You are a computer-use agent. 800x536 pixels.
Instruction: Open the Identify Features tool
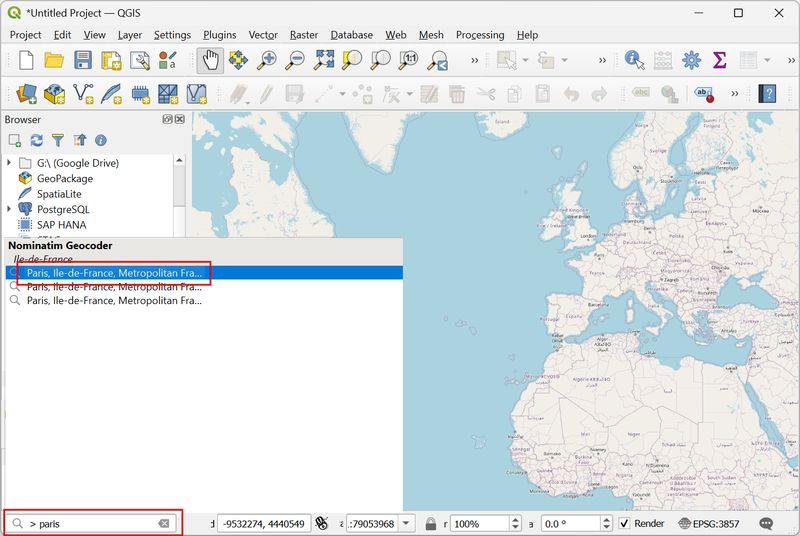click(634, 60)
